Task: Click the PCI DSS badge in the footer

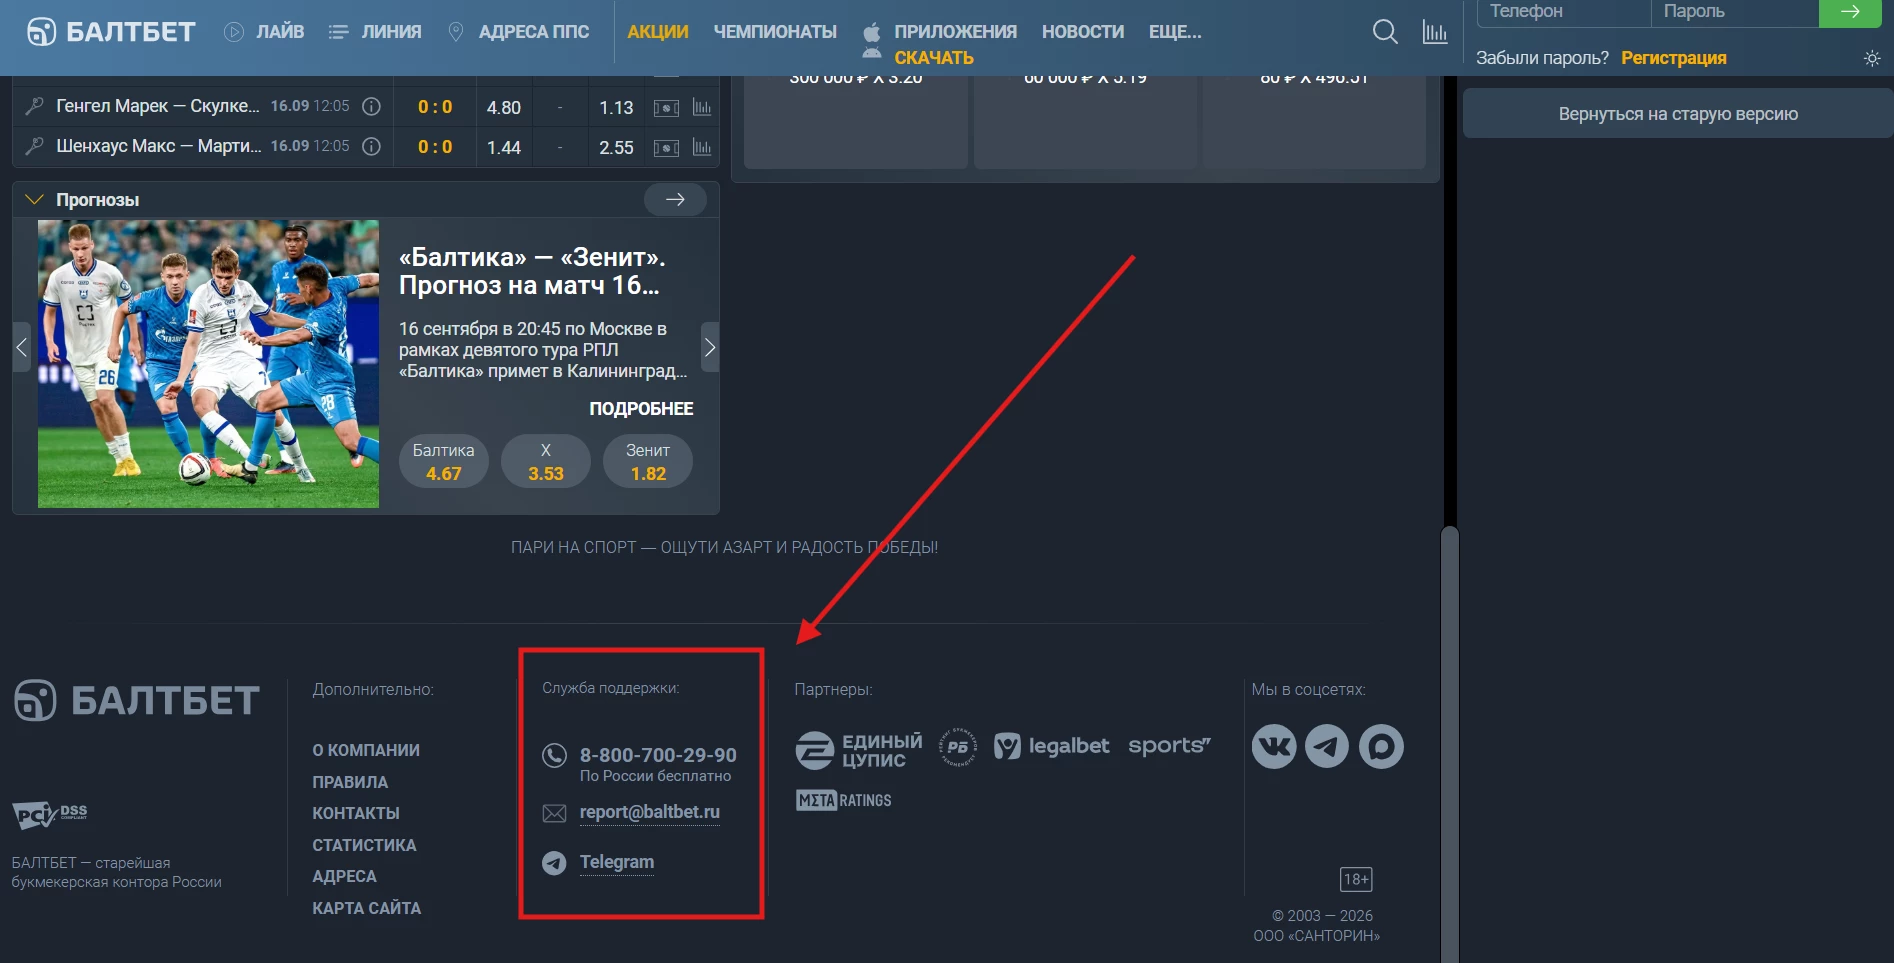Action: click(x=50, y=814)
